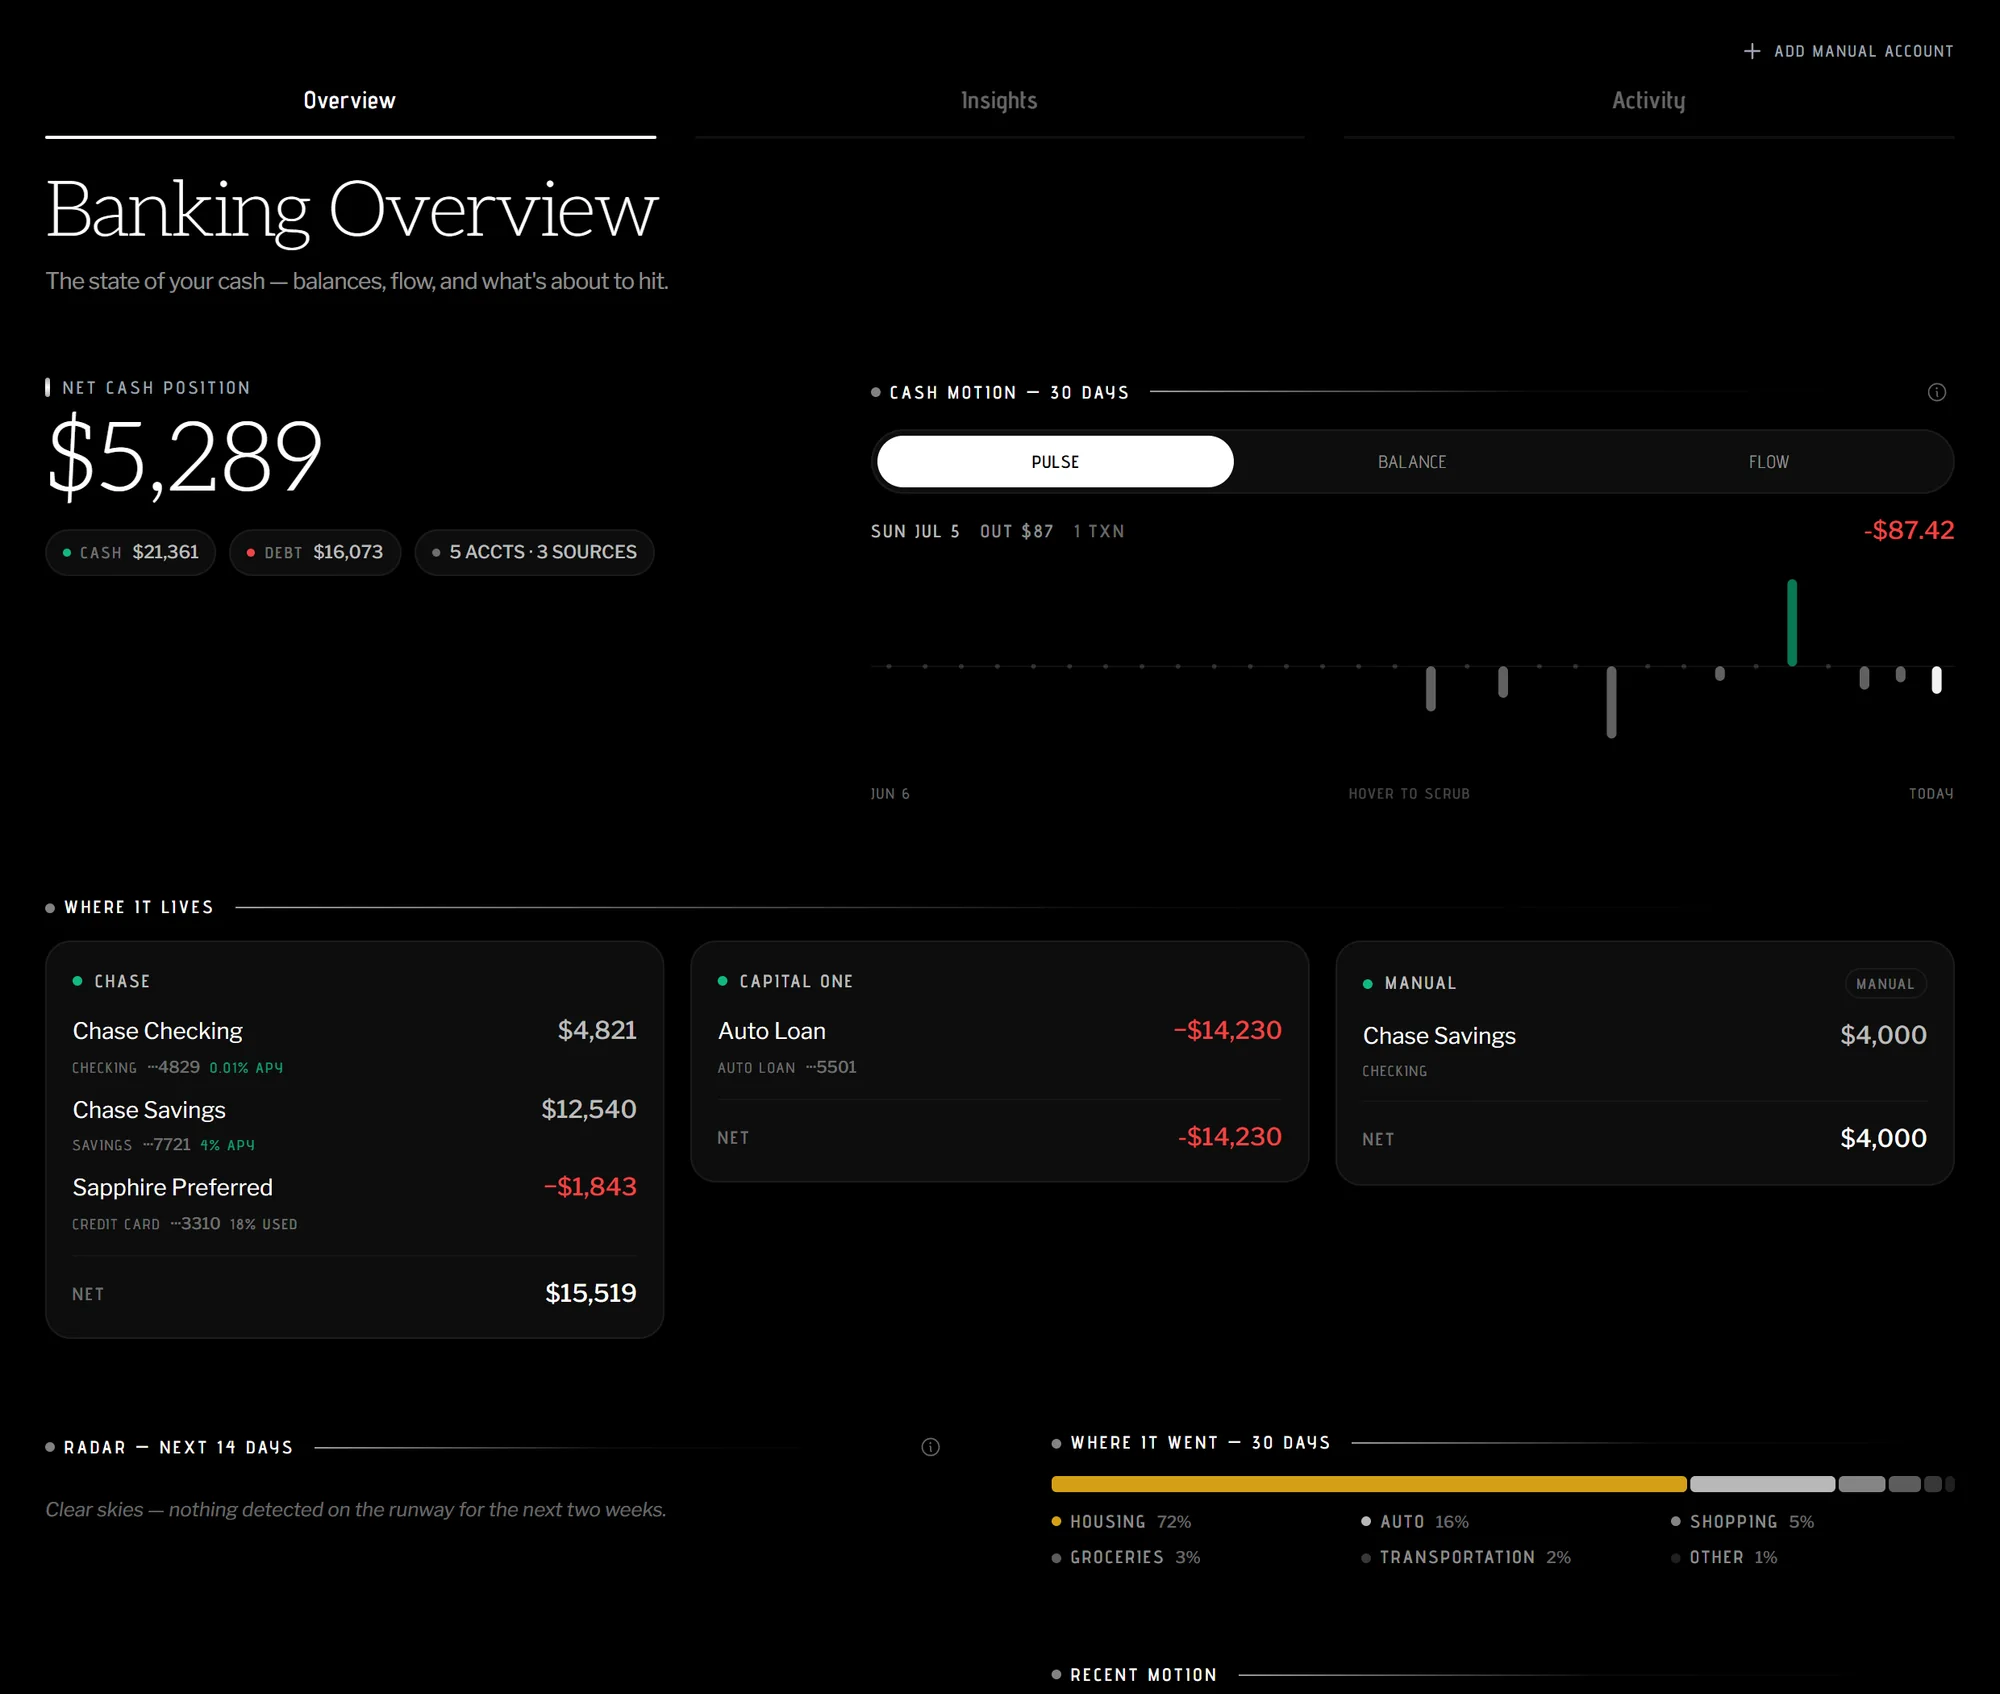Click the Chase card net $15,519 value

(x=590, y=1293)
